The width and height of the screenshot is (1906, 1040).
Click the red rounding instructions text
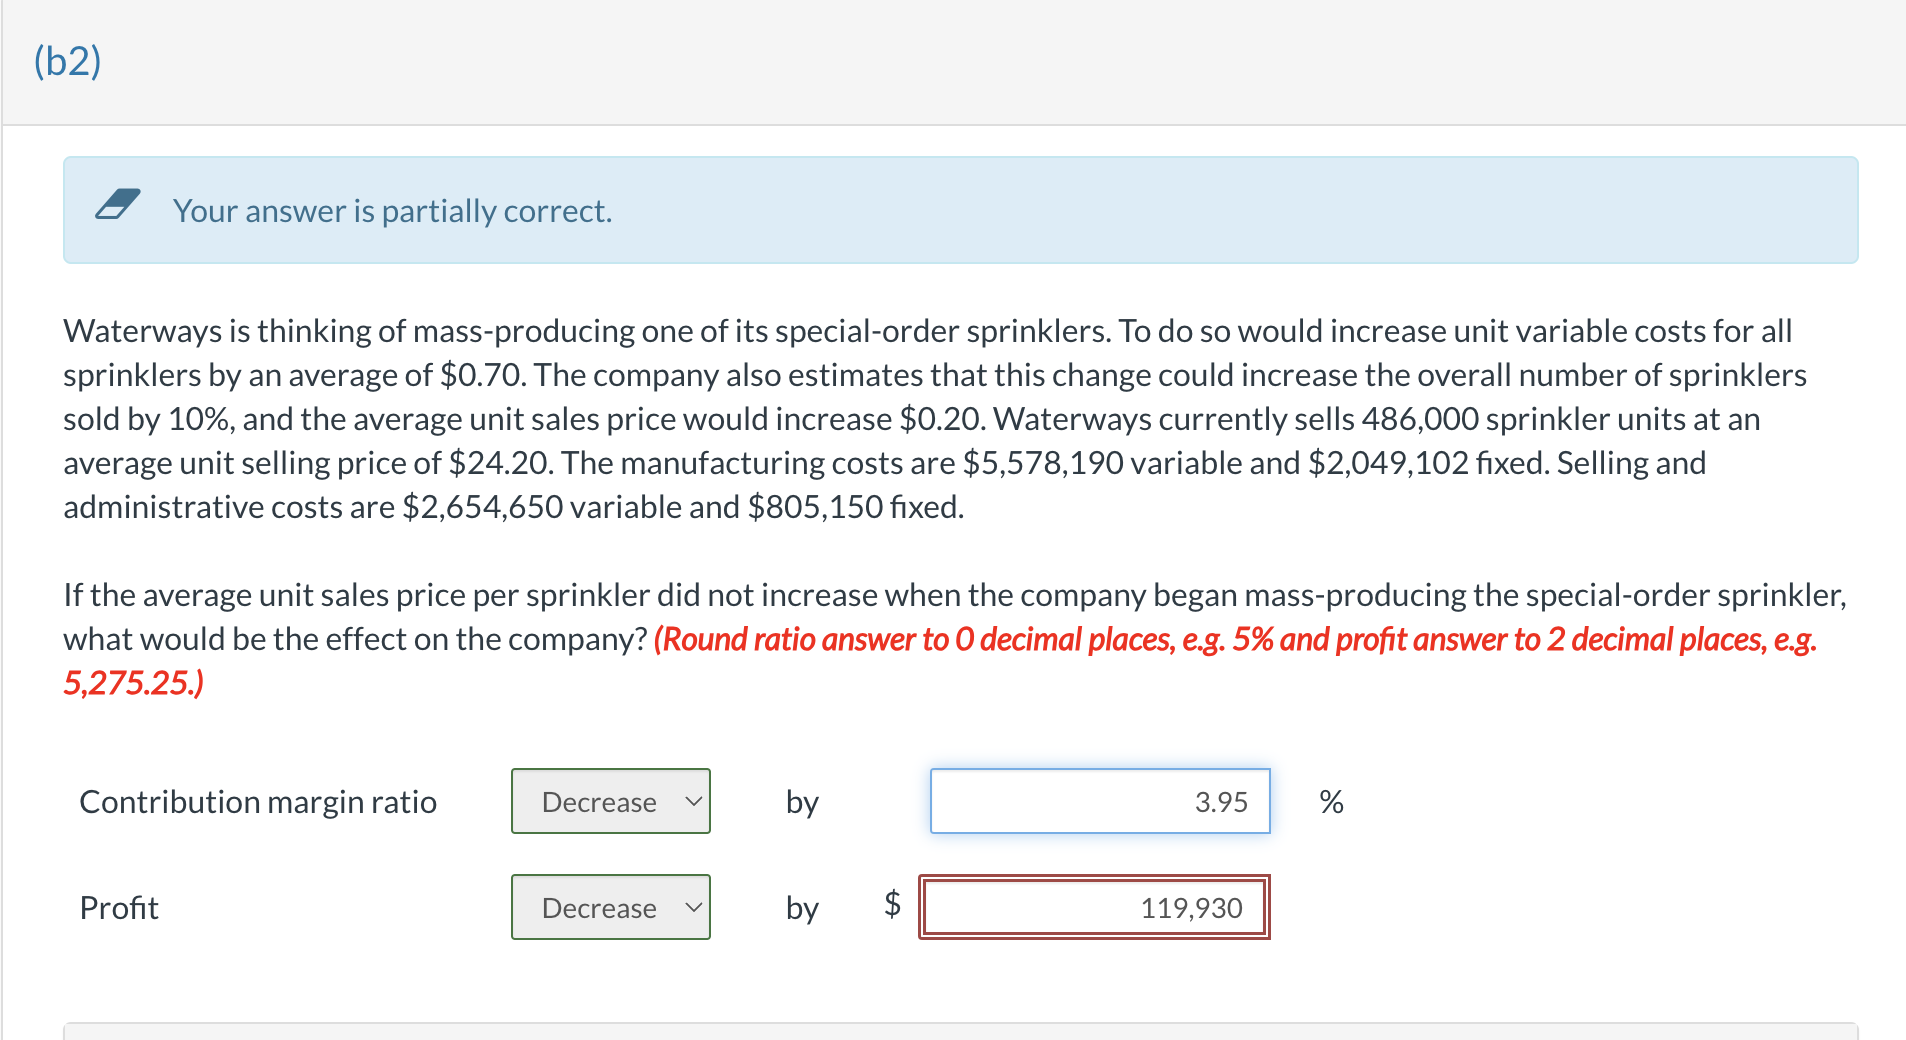tap(940, 661)
